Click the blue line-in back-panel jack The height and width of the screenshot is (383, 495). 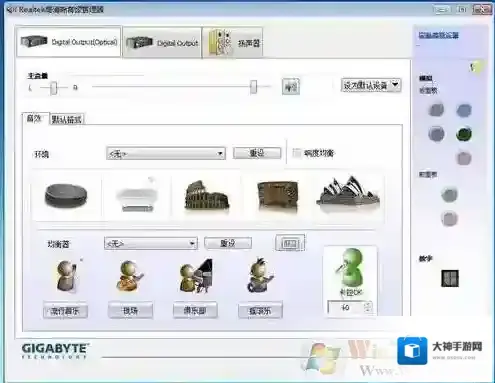pyautogui.click(x=464, y=110)
